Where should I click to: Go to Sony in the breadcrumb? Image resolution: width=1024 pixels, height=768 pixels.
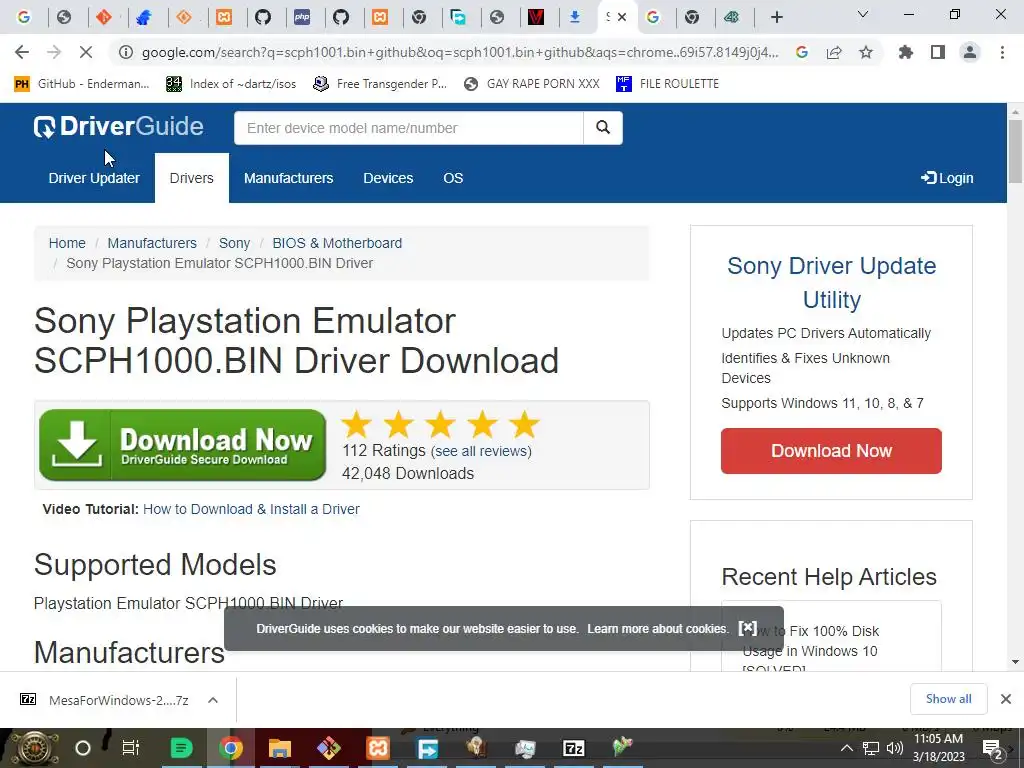[234, 243]
